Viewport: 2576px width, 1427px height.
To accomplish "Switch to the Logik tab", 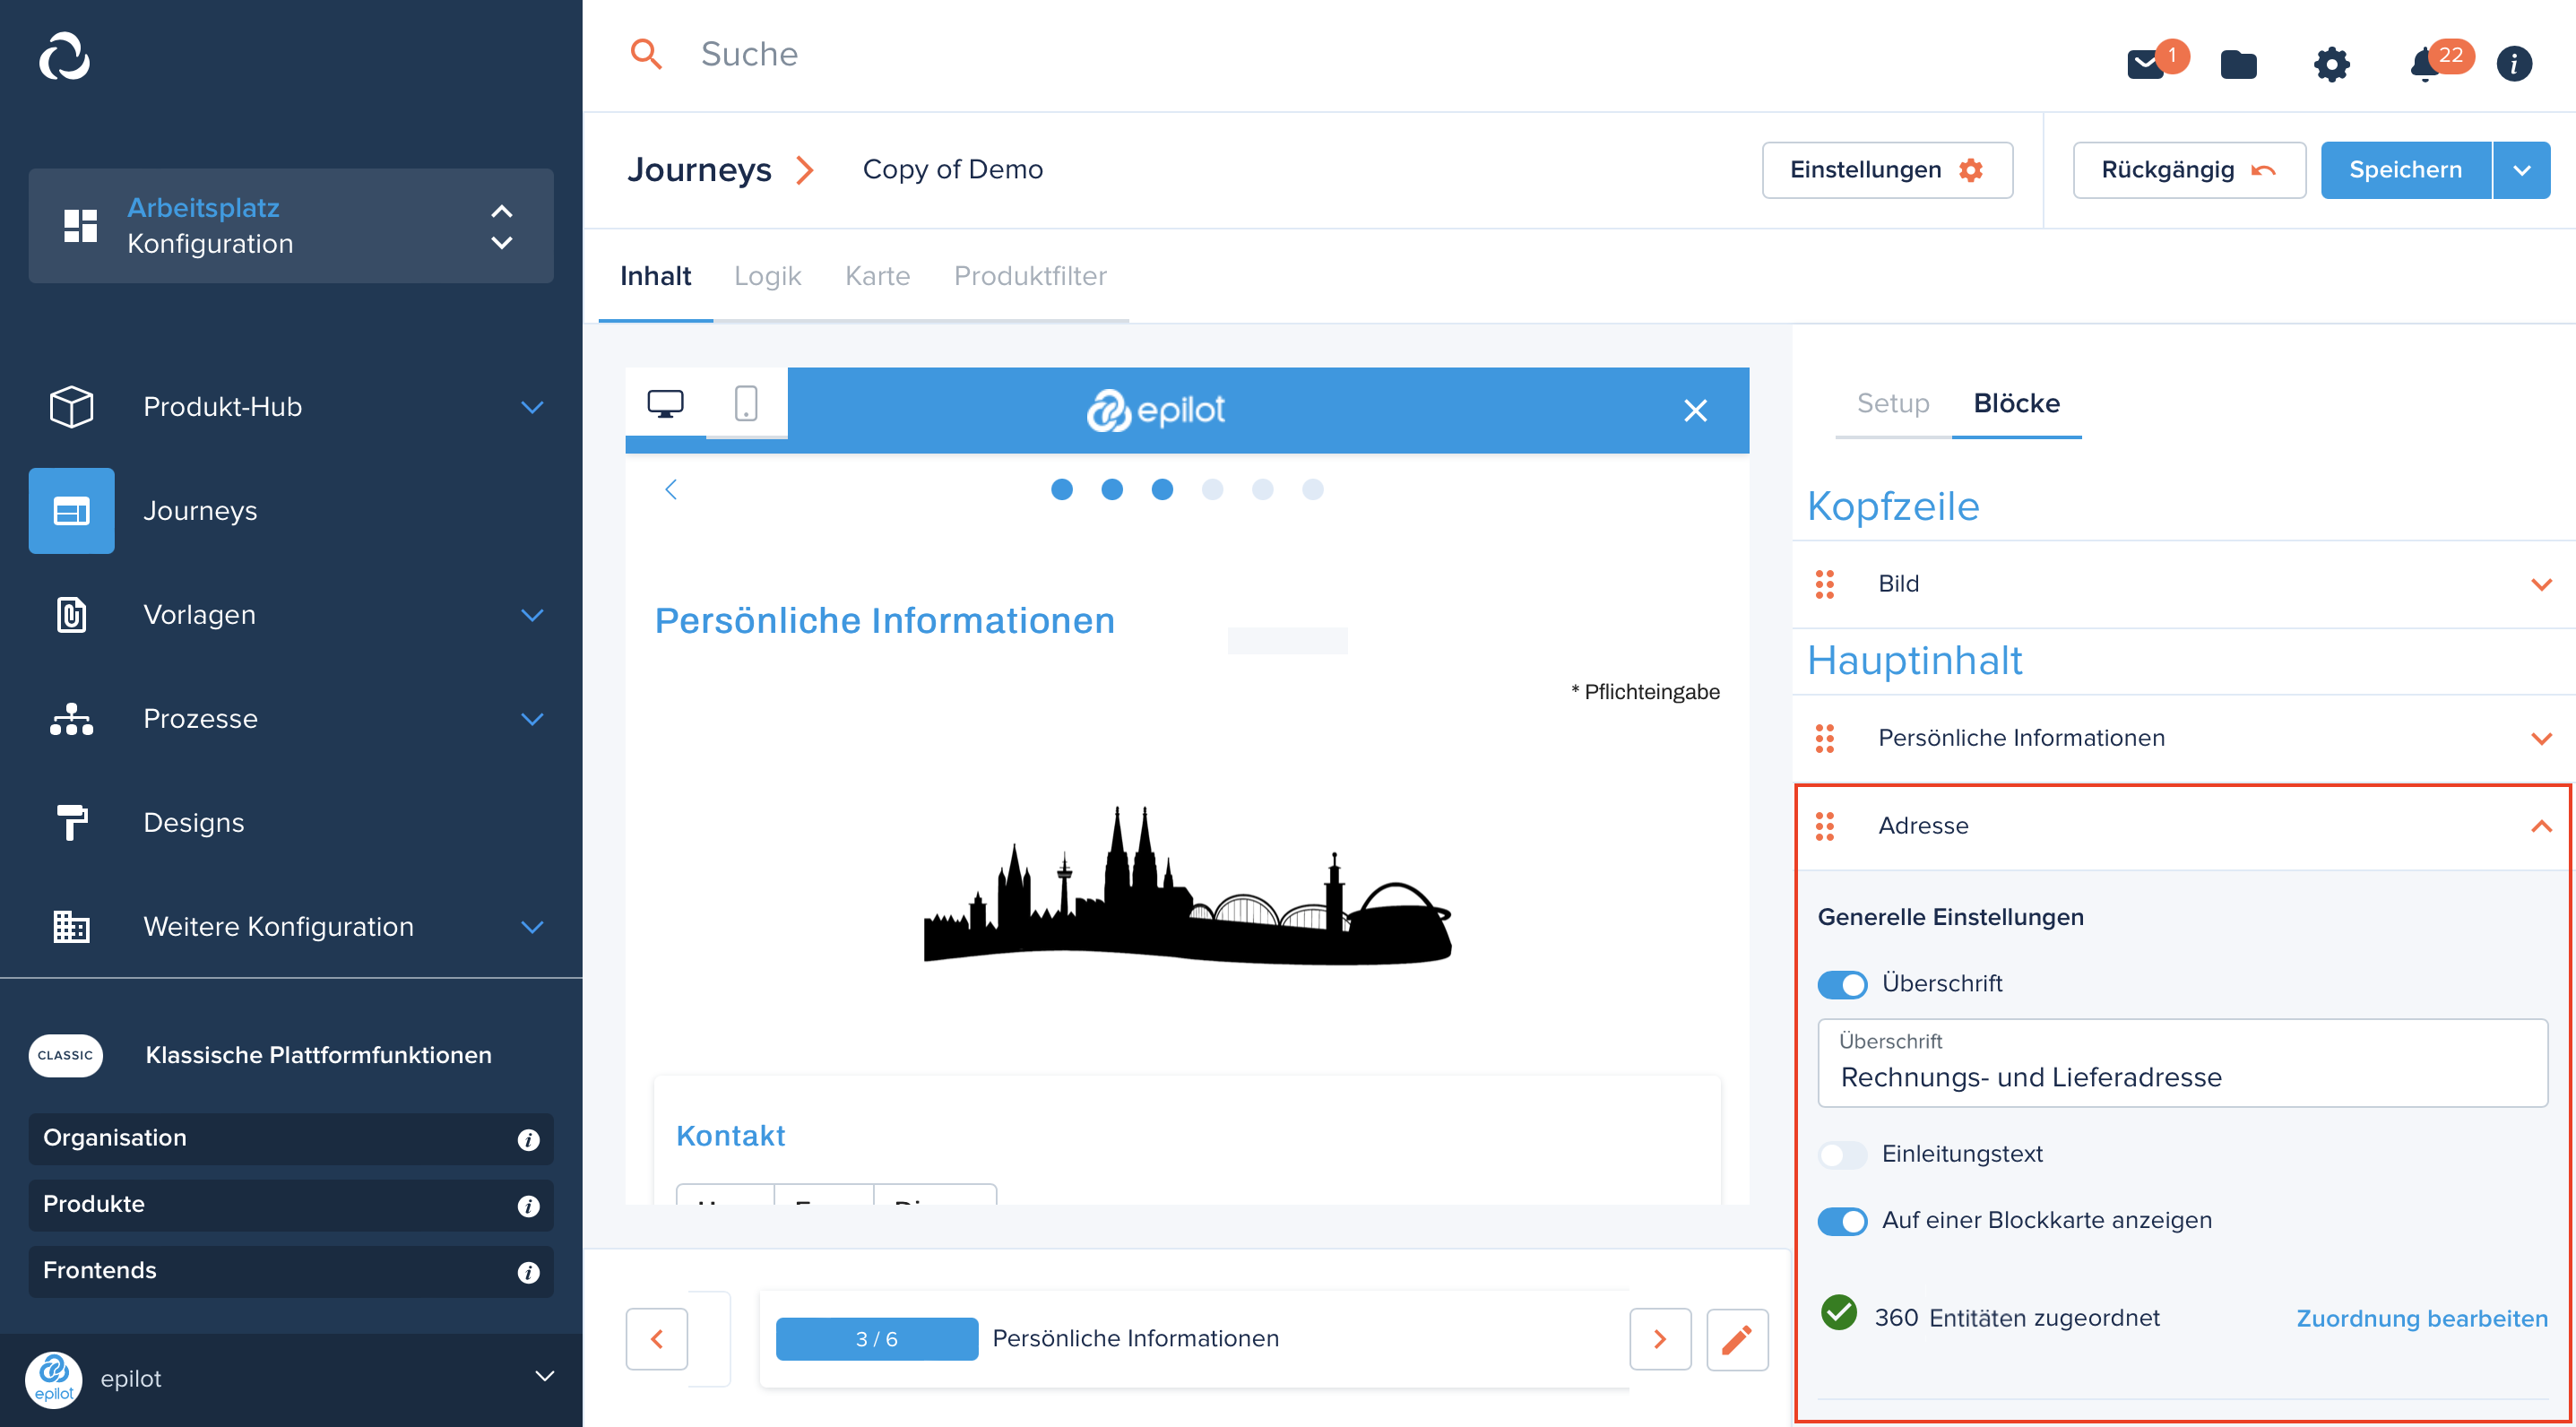I will coord(767,276).
